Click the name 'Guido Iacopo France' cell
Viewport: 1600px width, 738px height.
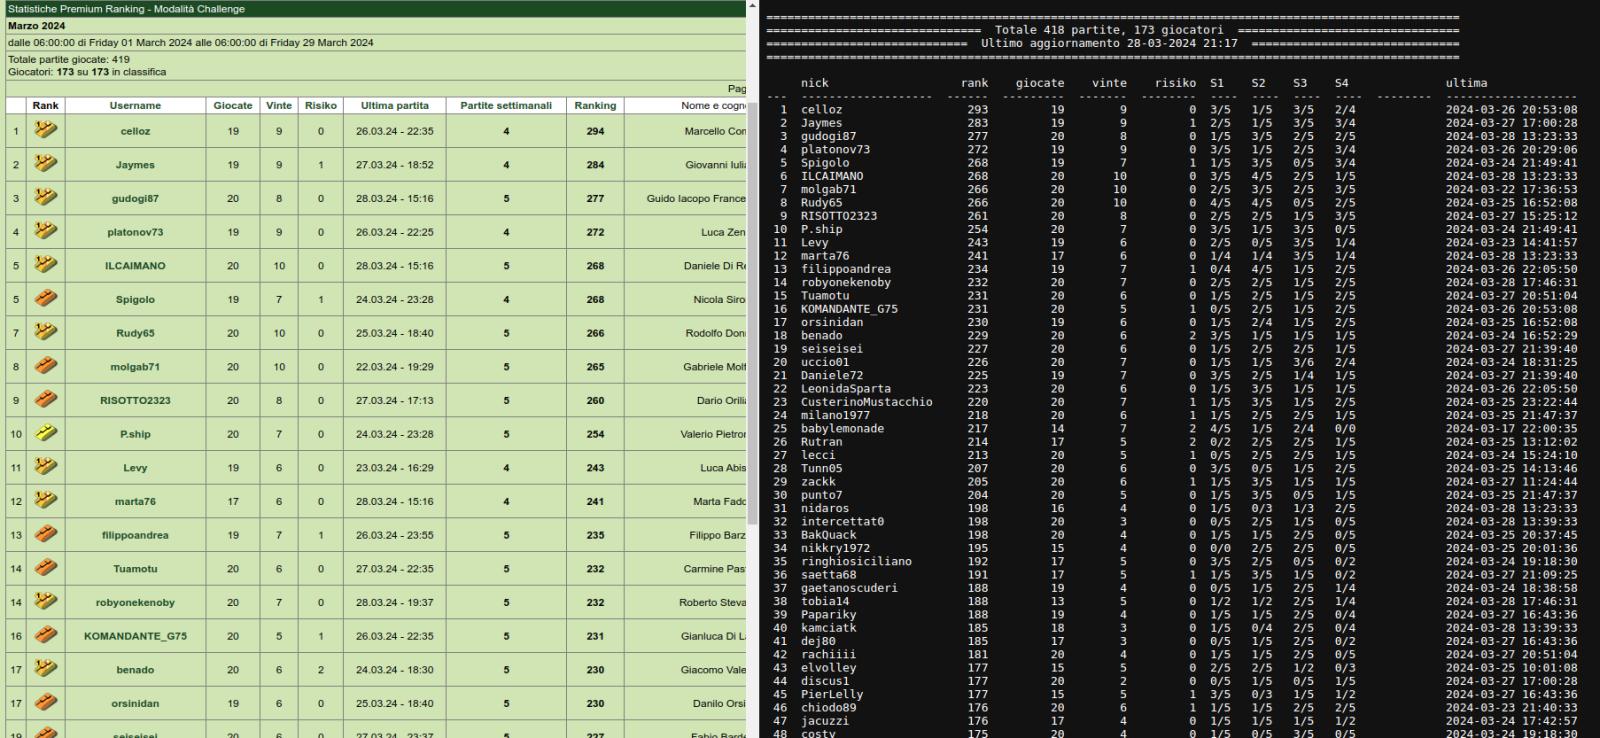pyautogui.click(x=696, y=198)
